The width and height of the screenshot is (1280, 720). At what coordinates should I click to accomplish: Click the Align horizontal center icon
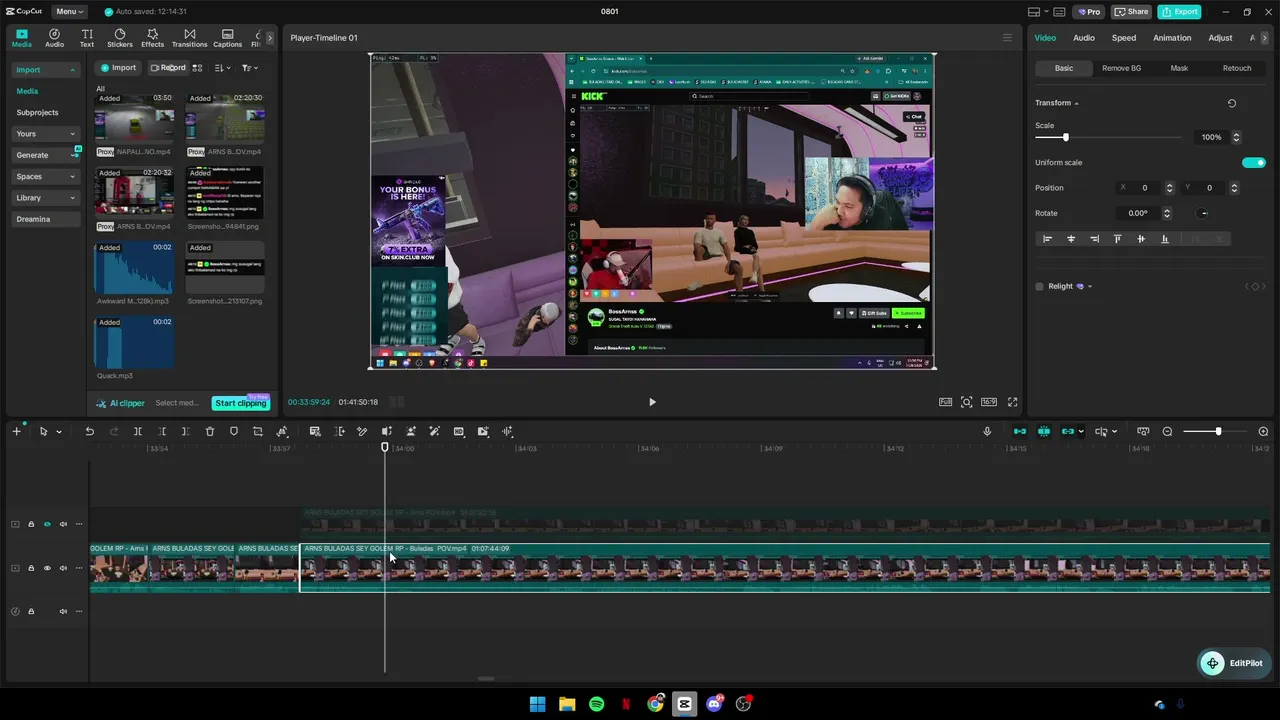point(1071,239)
